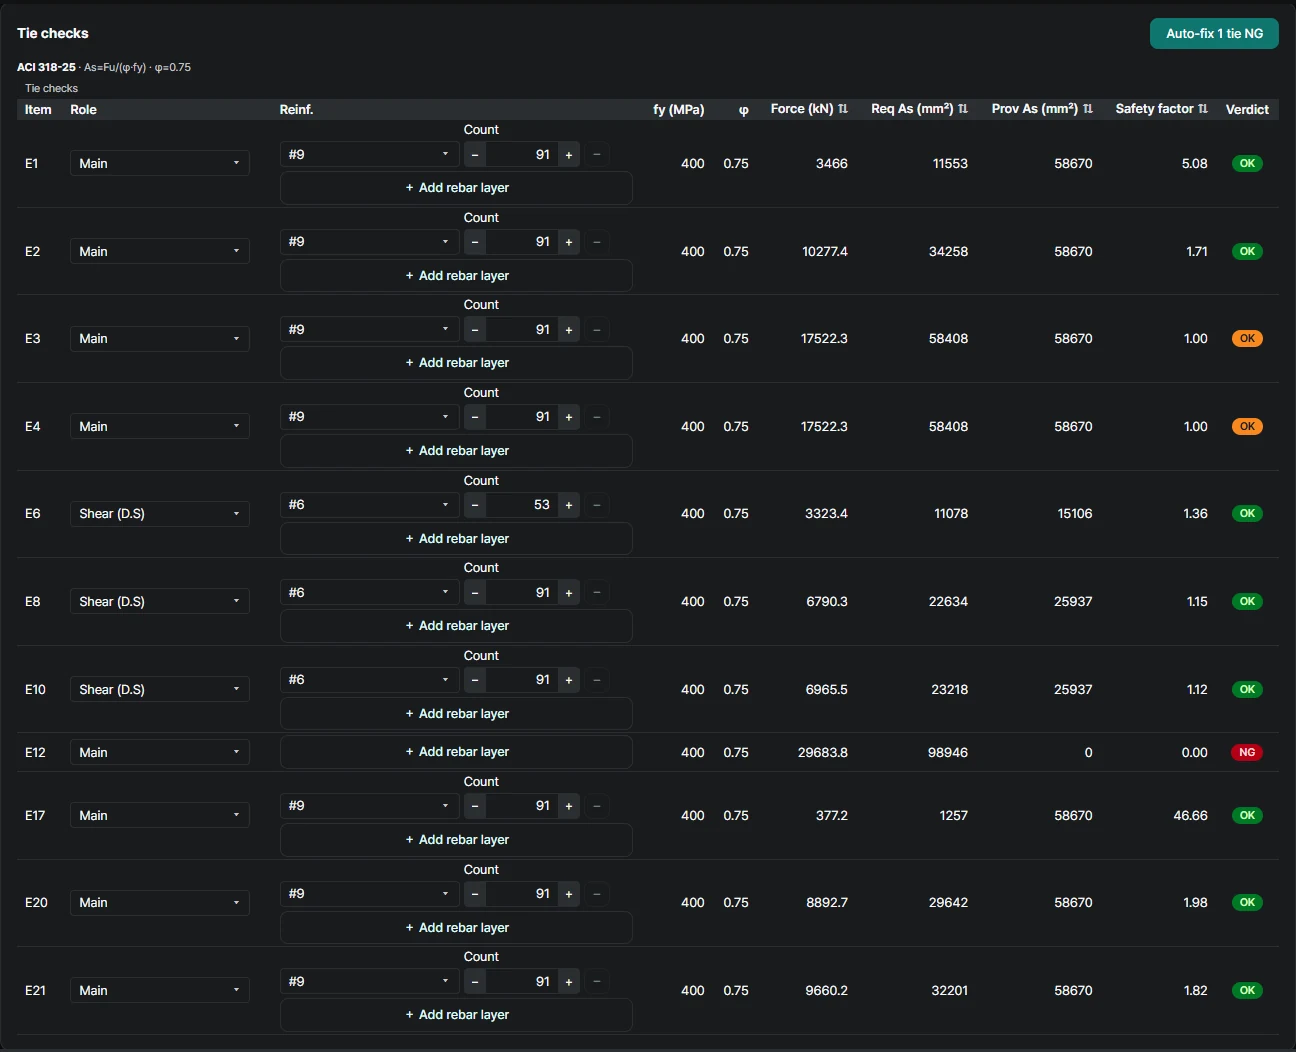Image resolution: width=1296 pixels, height=1052 pixels.
Task: Click the safety factor value 46.66
Action: 1190,816
